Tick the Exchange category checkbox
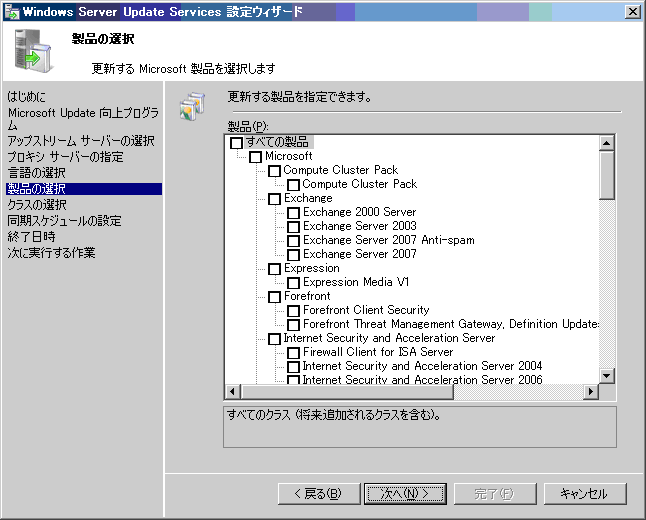646x520 pixels. [274, 199]
